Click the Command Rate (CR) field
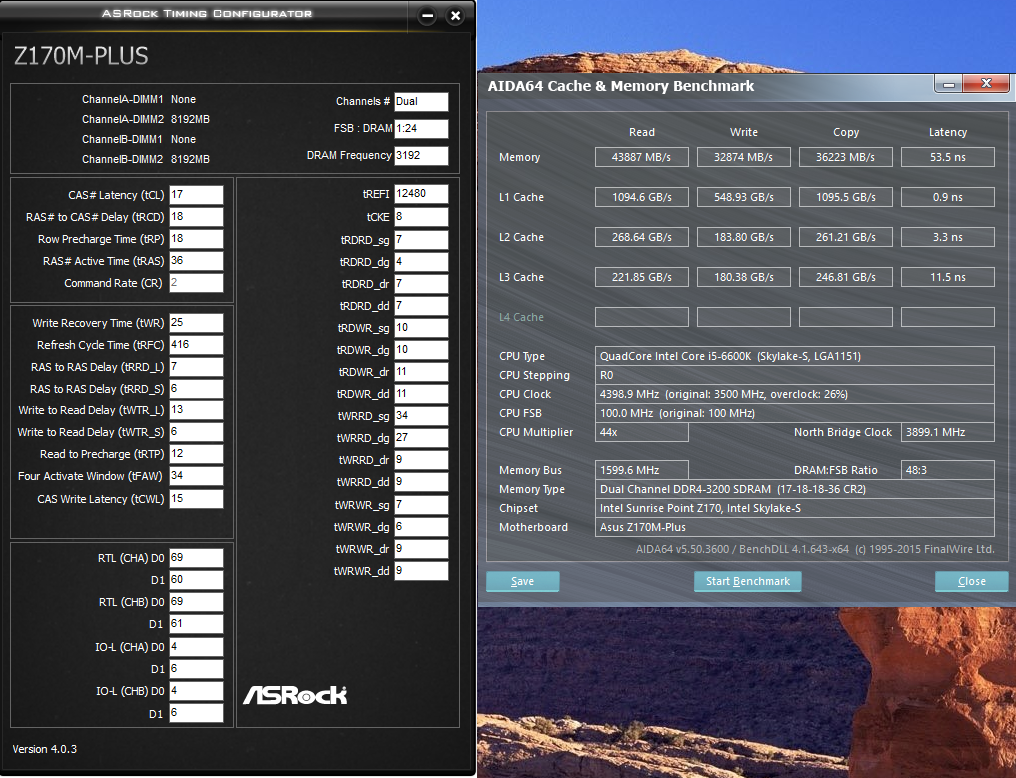Viewport: 1016px width, 778px height. coord(196,282)
